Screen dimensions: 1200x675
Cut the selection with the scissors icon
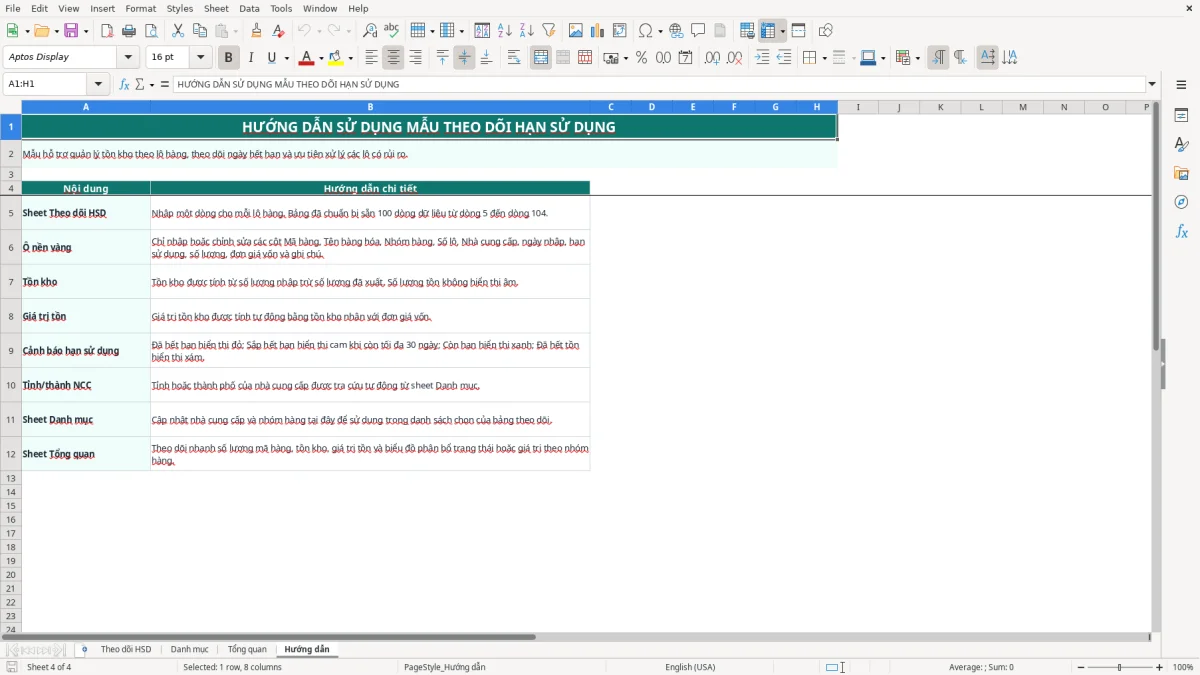[178, 31]
